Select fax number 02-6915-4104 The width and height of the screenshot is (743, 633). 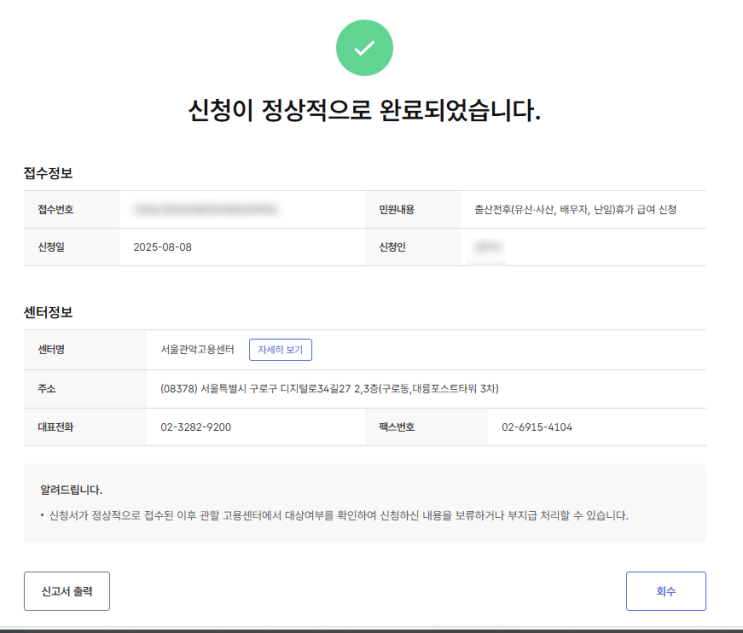click(x=537, y=427)
